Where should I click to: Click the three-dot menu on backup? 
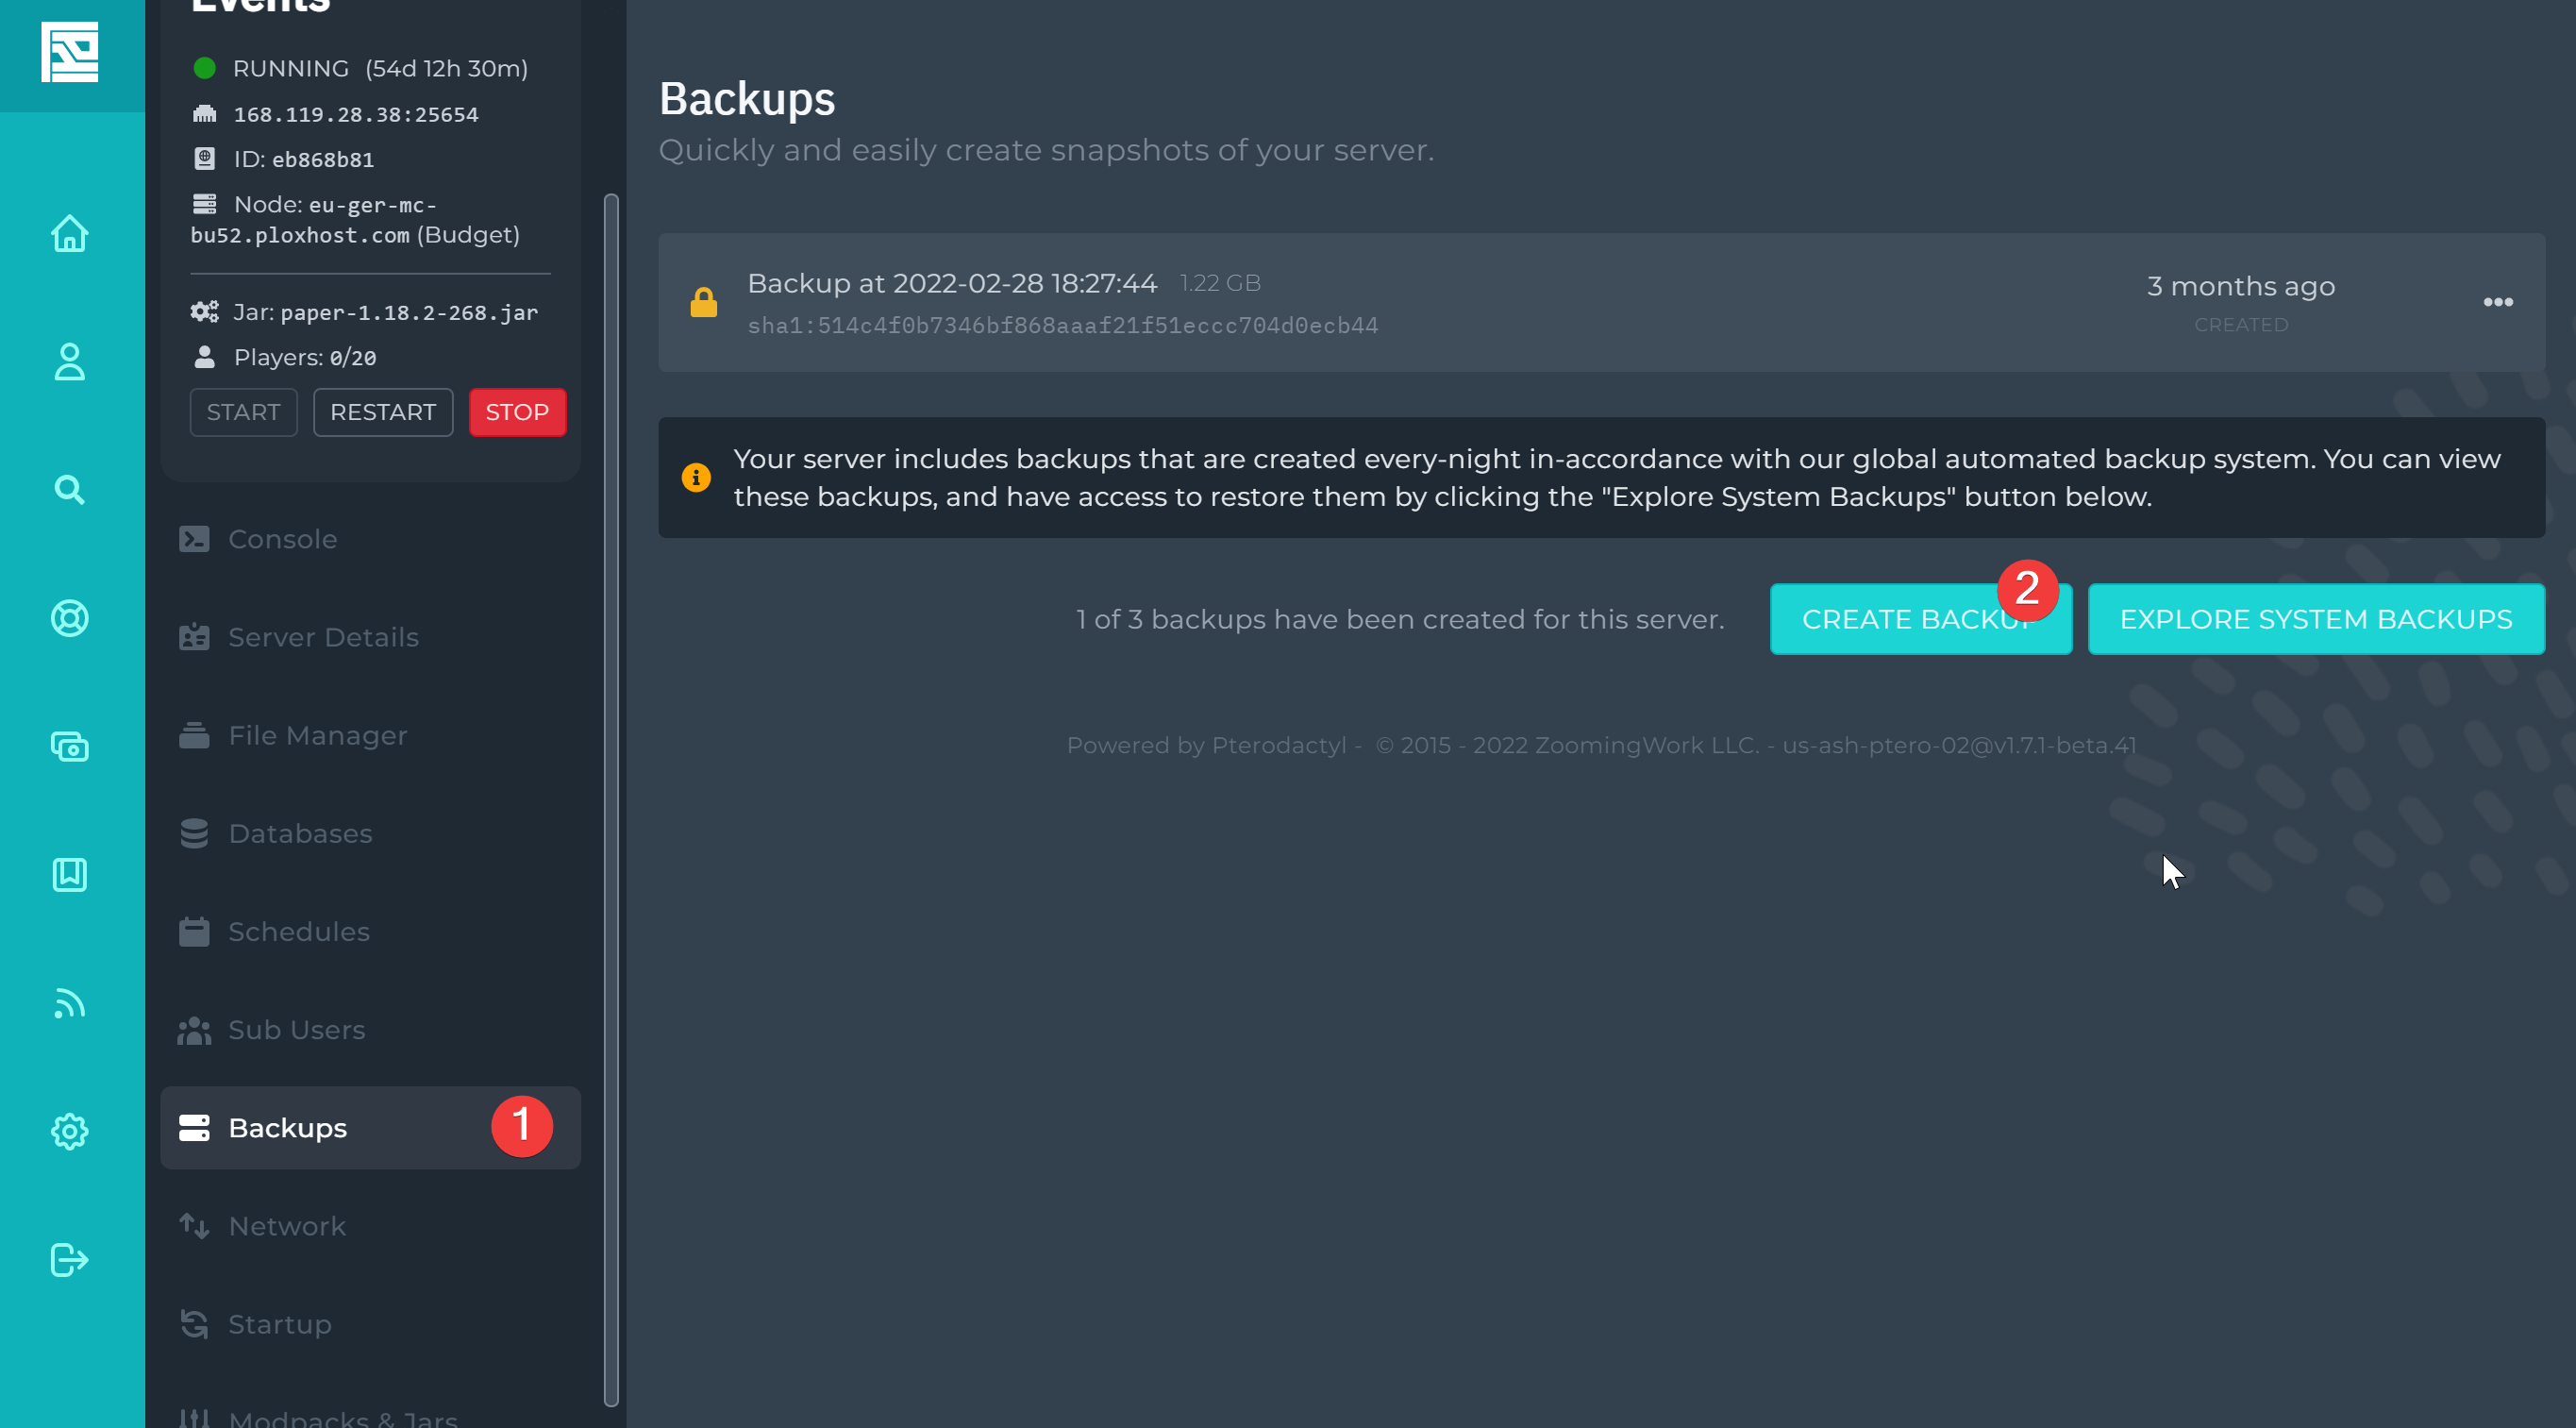2497,302
